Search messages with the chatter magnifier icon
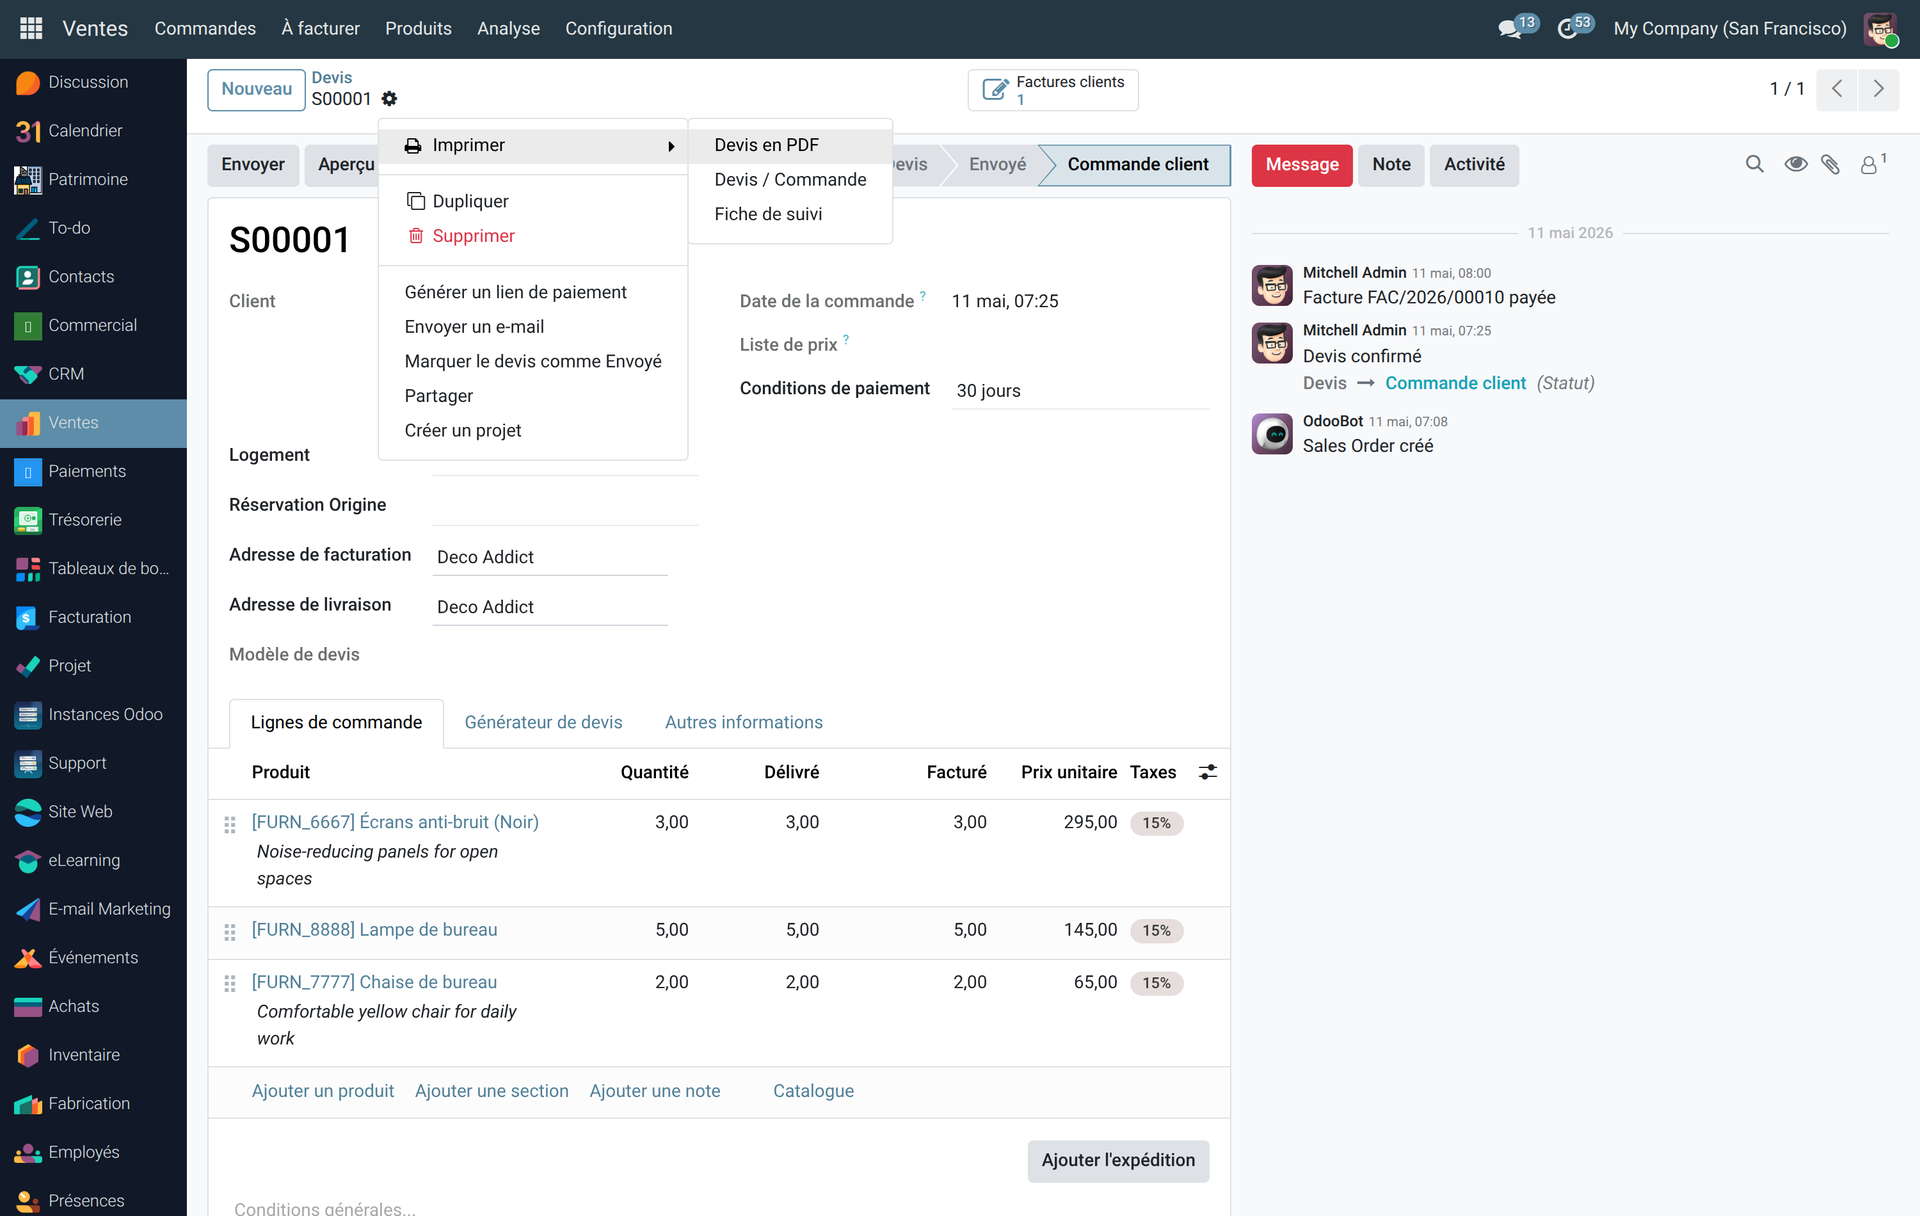This screenshot has height=1216, width=1920. 1754,164
